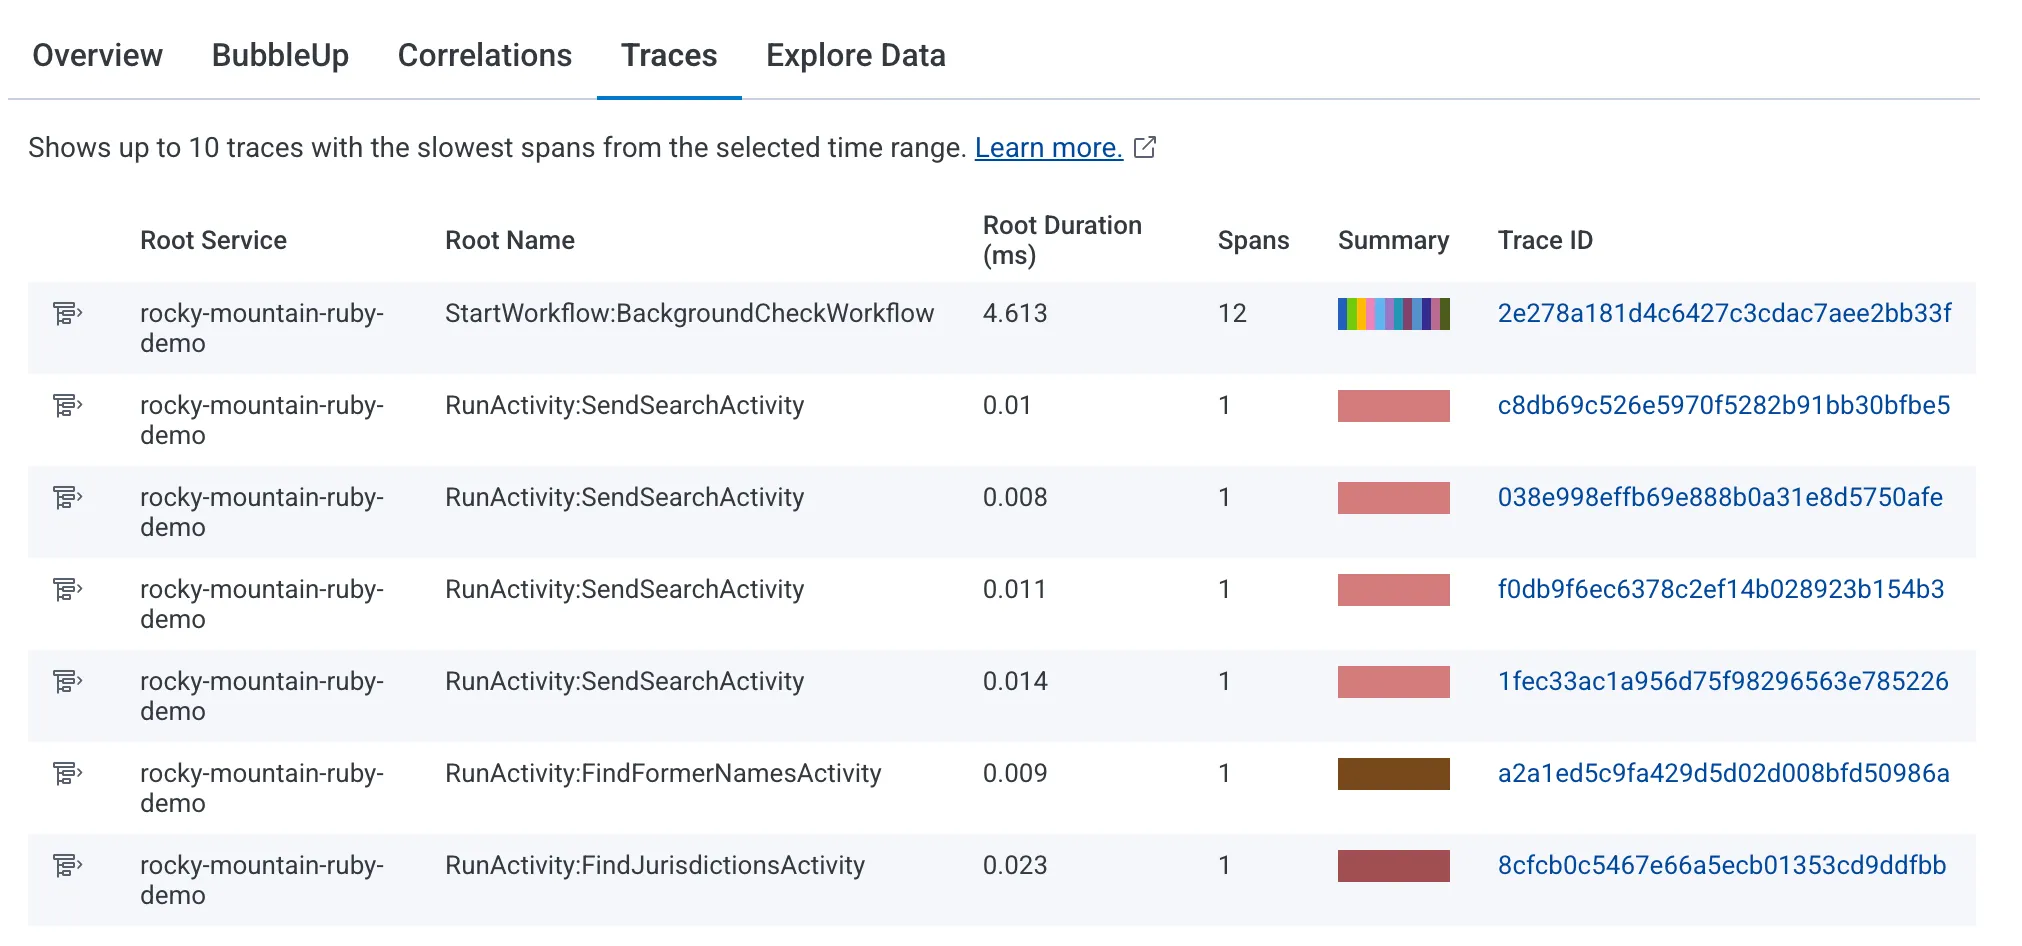Click the Spans column header
Image resolution: width=2022 pixels, height=946 pixels.
pos(1253,240)
